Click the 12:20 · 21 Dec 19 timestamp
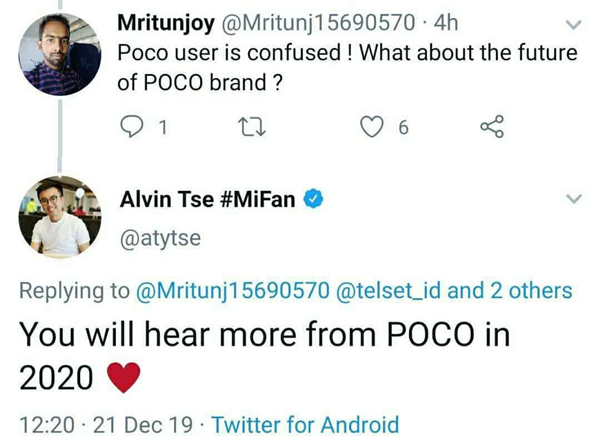This screenshot has height=447, width=600. tap(106, 425)
